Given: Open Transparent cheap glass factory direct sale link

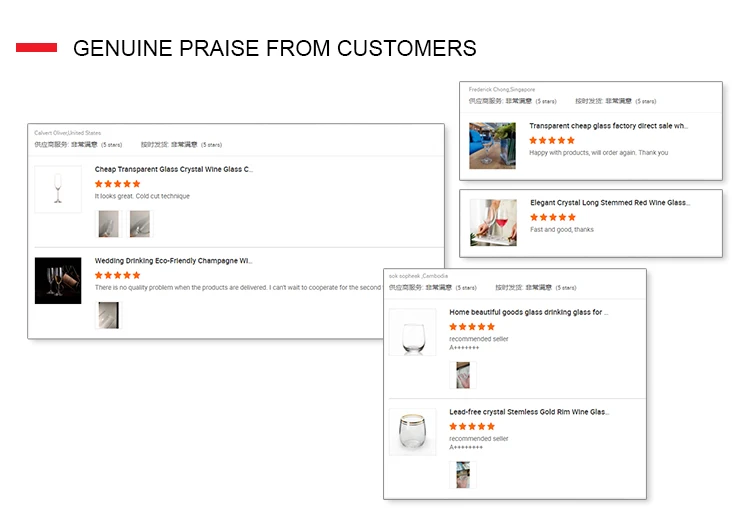Looking at the screenshot, I should pyautogui.click(x=608, y=126).
